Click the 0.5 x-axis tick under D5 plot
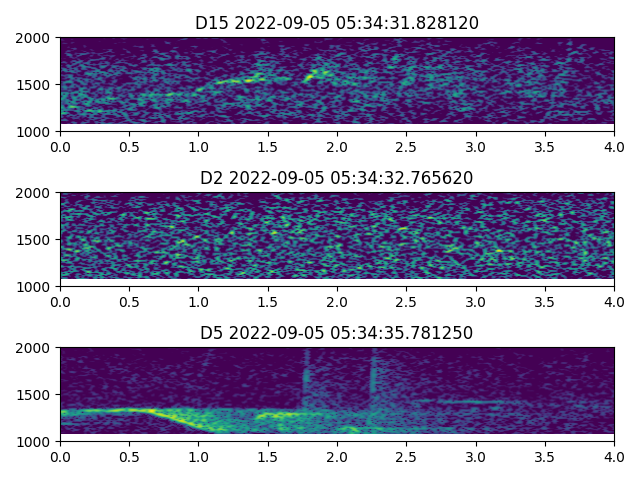Screen dimensions: 640x480 [129, 457]
